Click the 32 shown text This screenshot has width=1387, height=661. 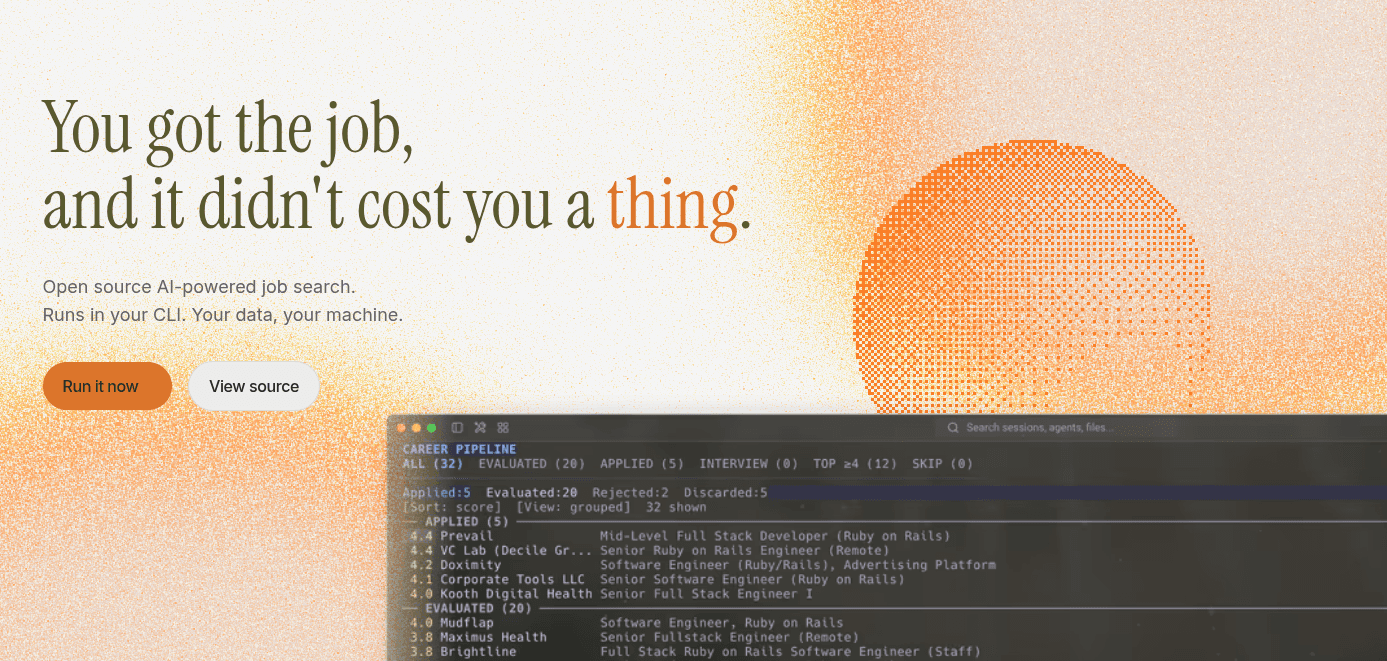[x=676, y=507]
